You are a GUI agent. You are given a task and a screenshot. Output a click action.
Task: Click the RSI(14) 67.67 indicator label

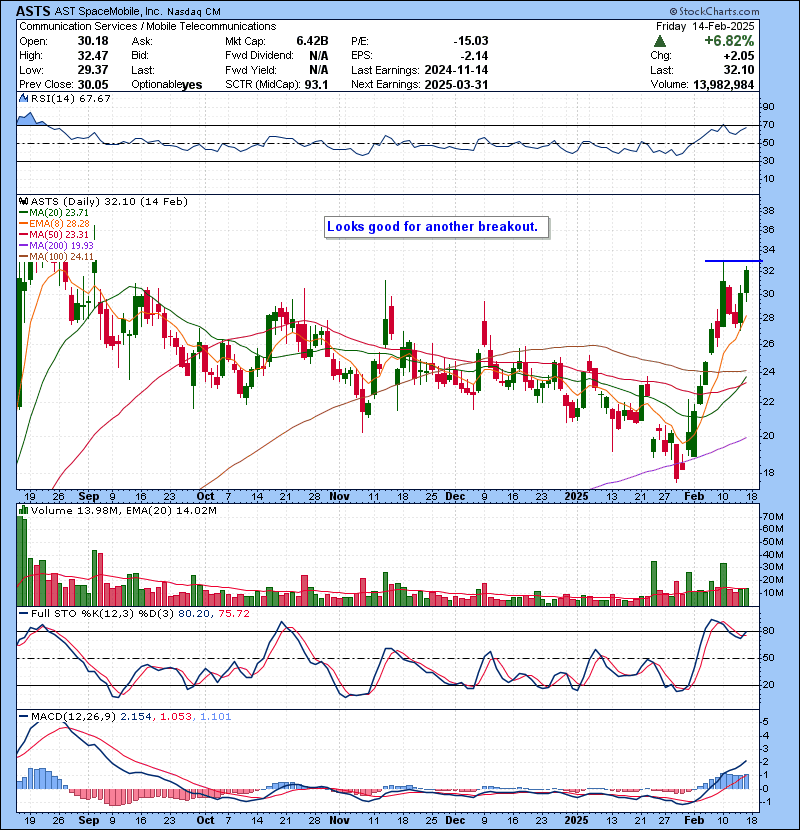click(70, 98)
